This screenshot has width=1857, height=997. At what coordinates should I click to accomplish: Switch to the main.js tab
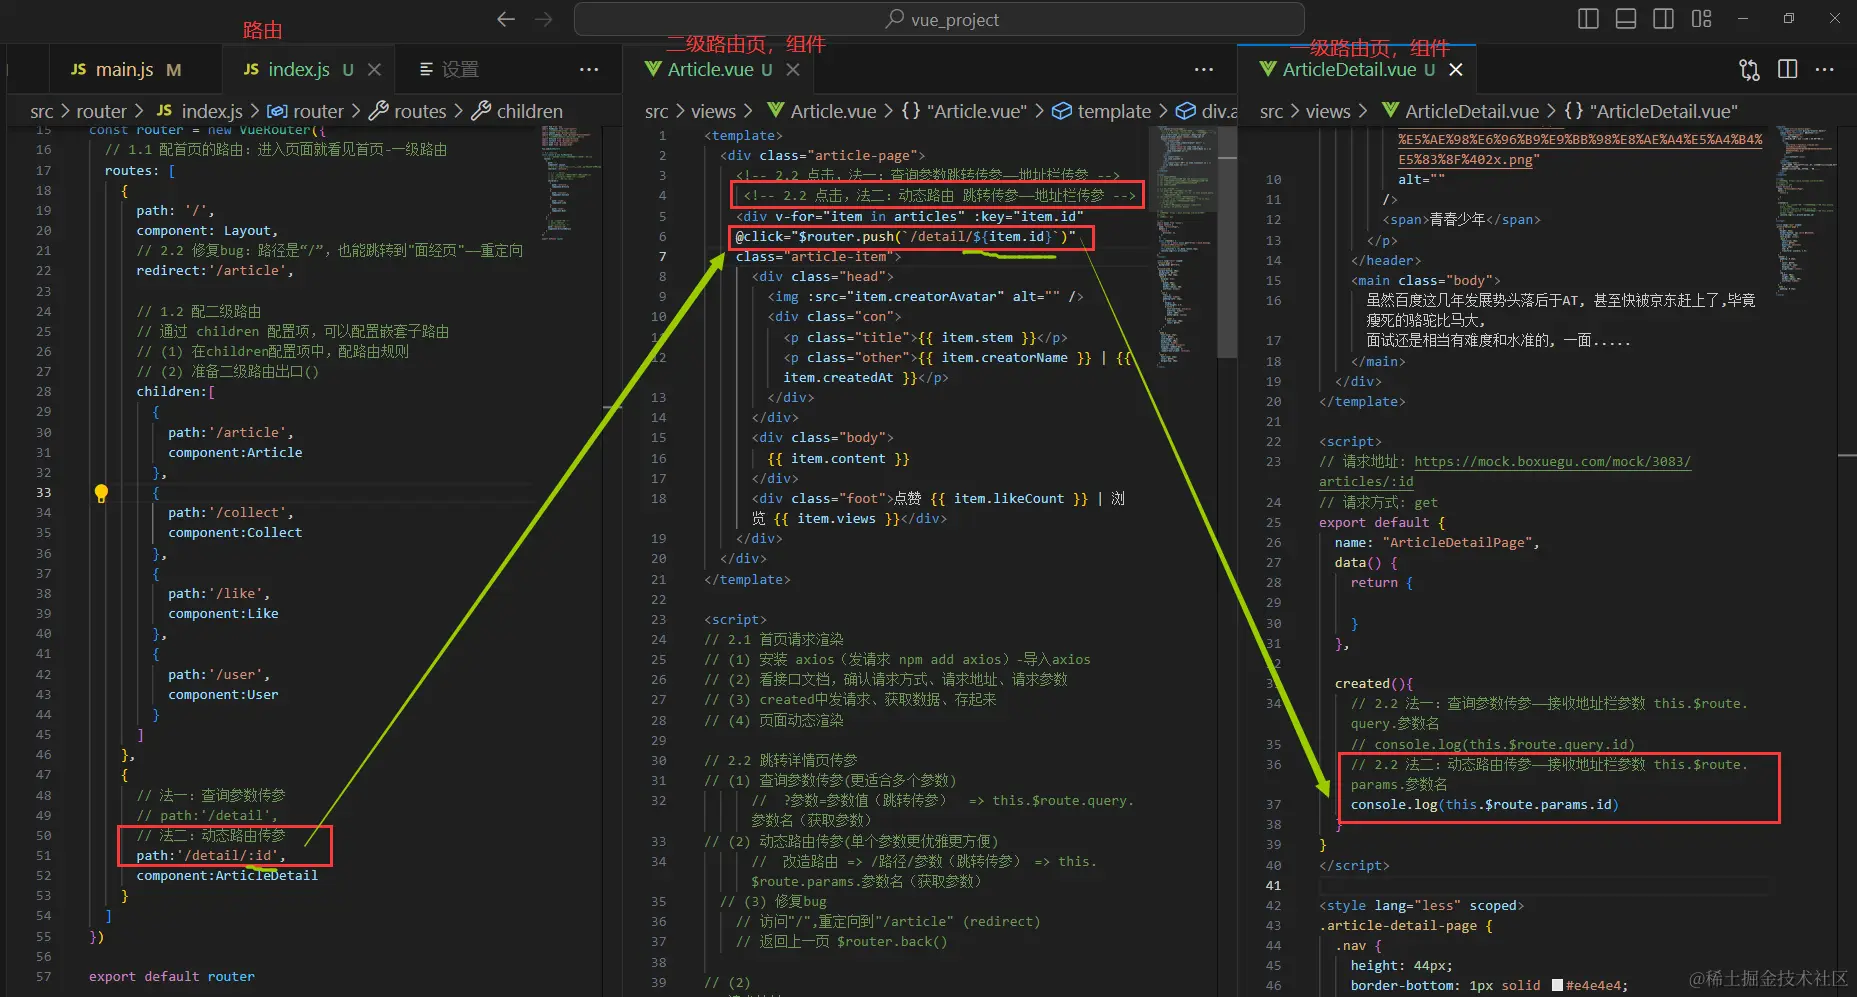click(125, 69)
